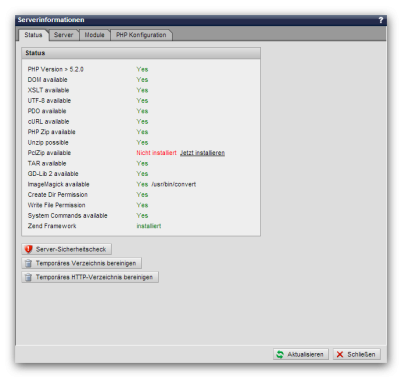This screenshot has width=402, height=378.
Task: Click the '/usr/bin/convert' path text
Action: (x=174, y=184)
